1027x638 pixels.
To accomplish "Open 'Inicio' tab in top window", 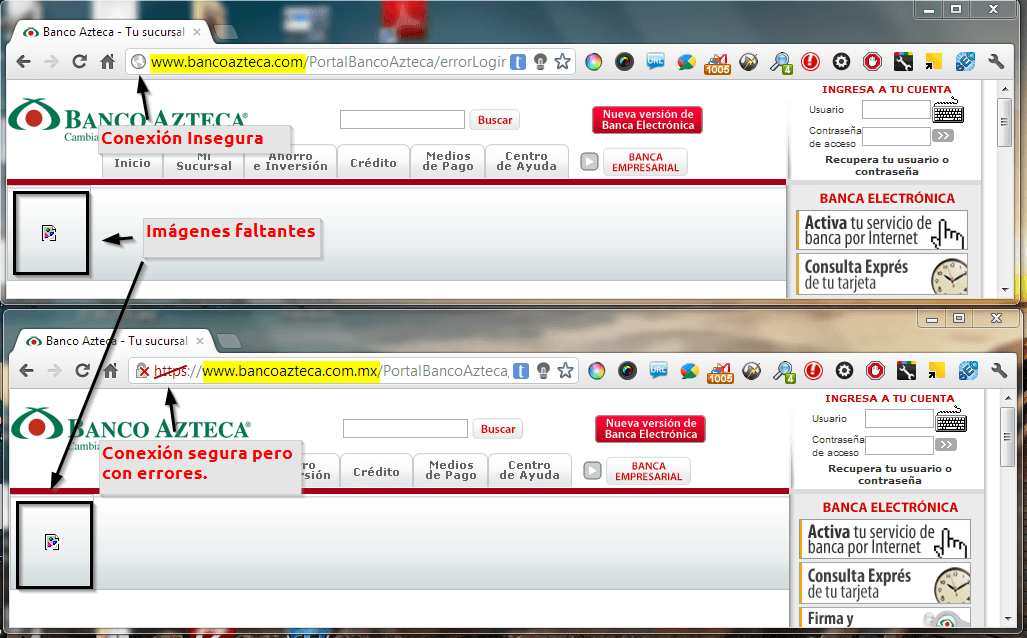I will pos(132,163).
